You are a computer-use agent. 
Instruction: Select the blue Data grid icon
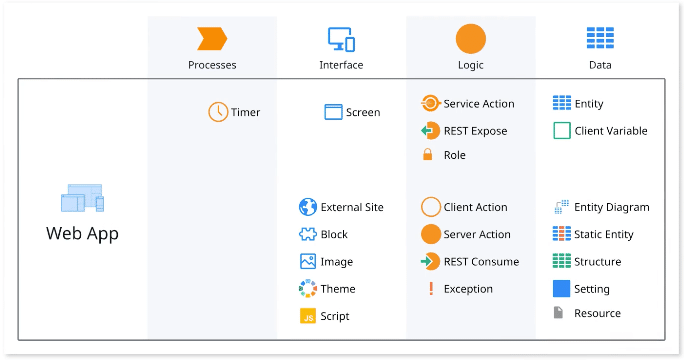[x=600, y=38]
